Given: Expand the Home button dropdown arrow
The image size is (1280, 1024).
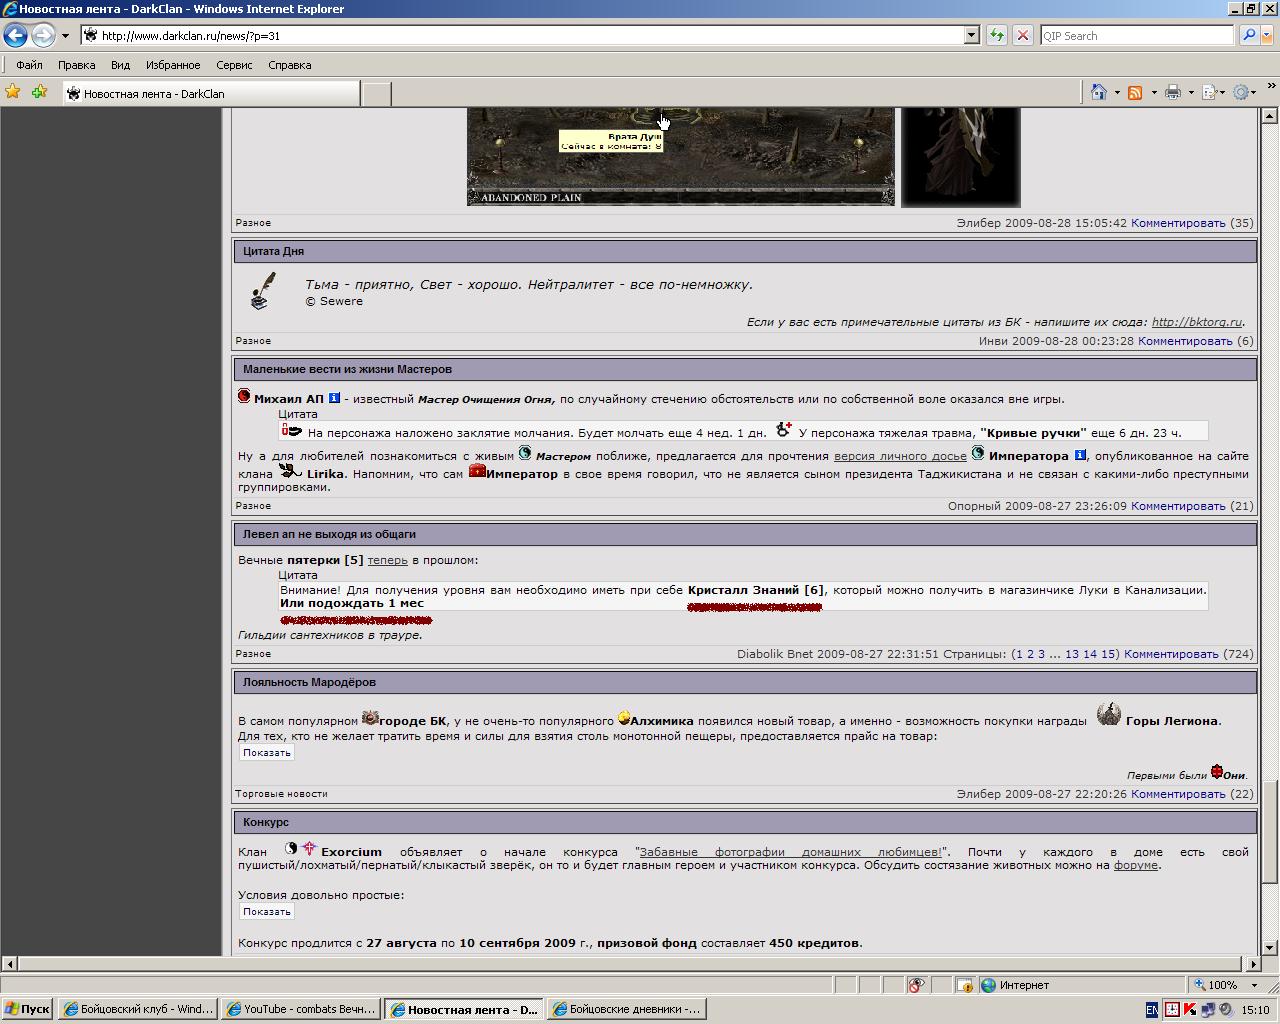Looking at the screenshot, I should [x=1117, y=93].
